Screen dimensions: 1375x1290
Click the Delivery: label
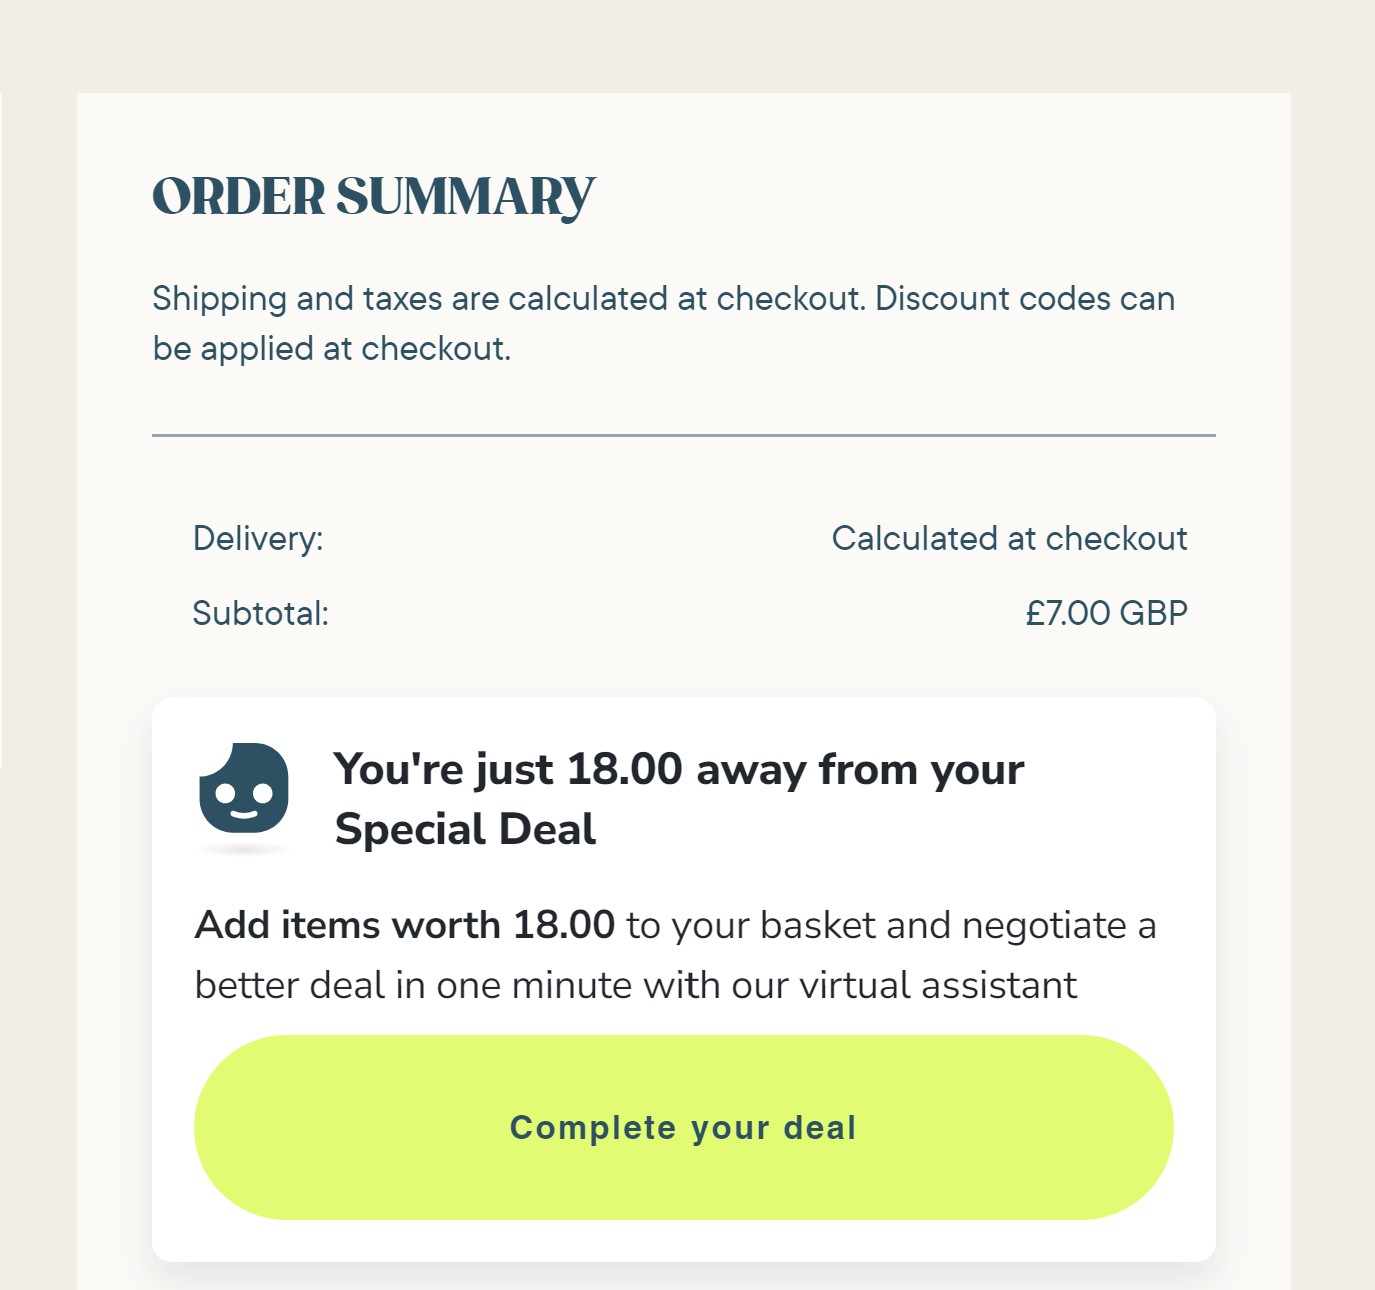click(x=258, y=538)
